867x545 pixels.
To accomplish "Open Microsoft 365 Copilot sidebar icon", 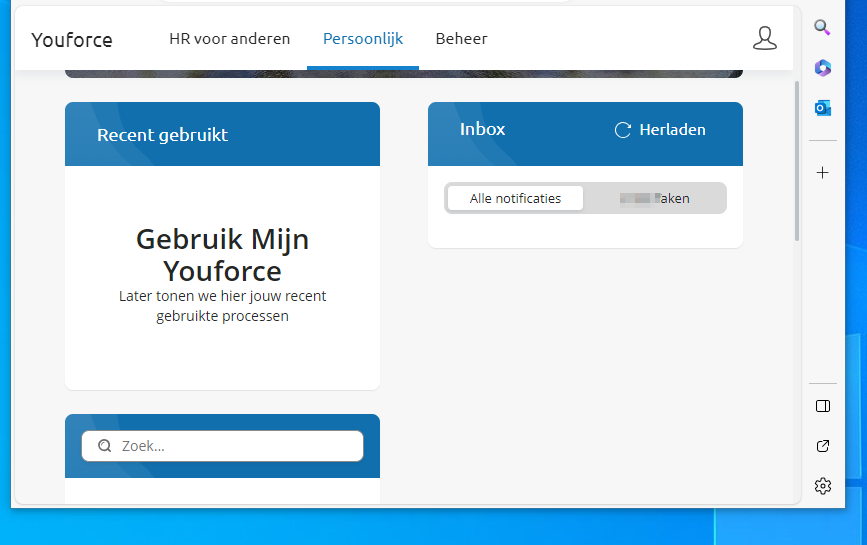I will click(823, 68).
